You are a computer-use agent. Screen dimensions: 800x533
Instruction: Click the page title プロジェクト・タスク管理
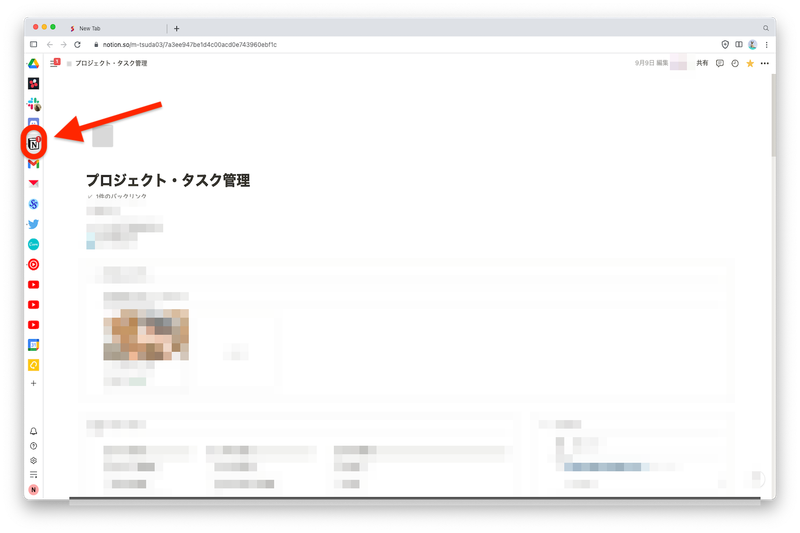168,180
